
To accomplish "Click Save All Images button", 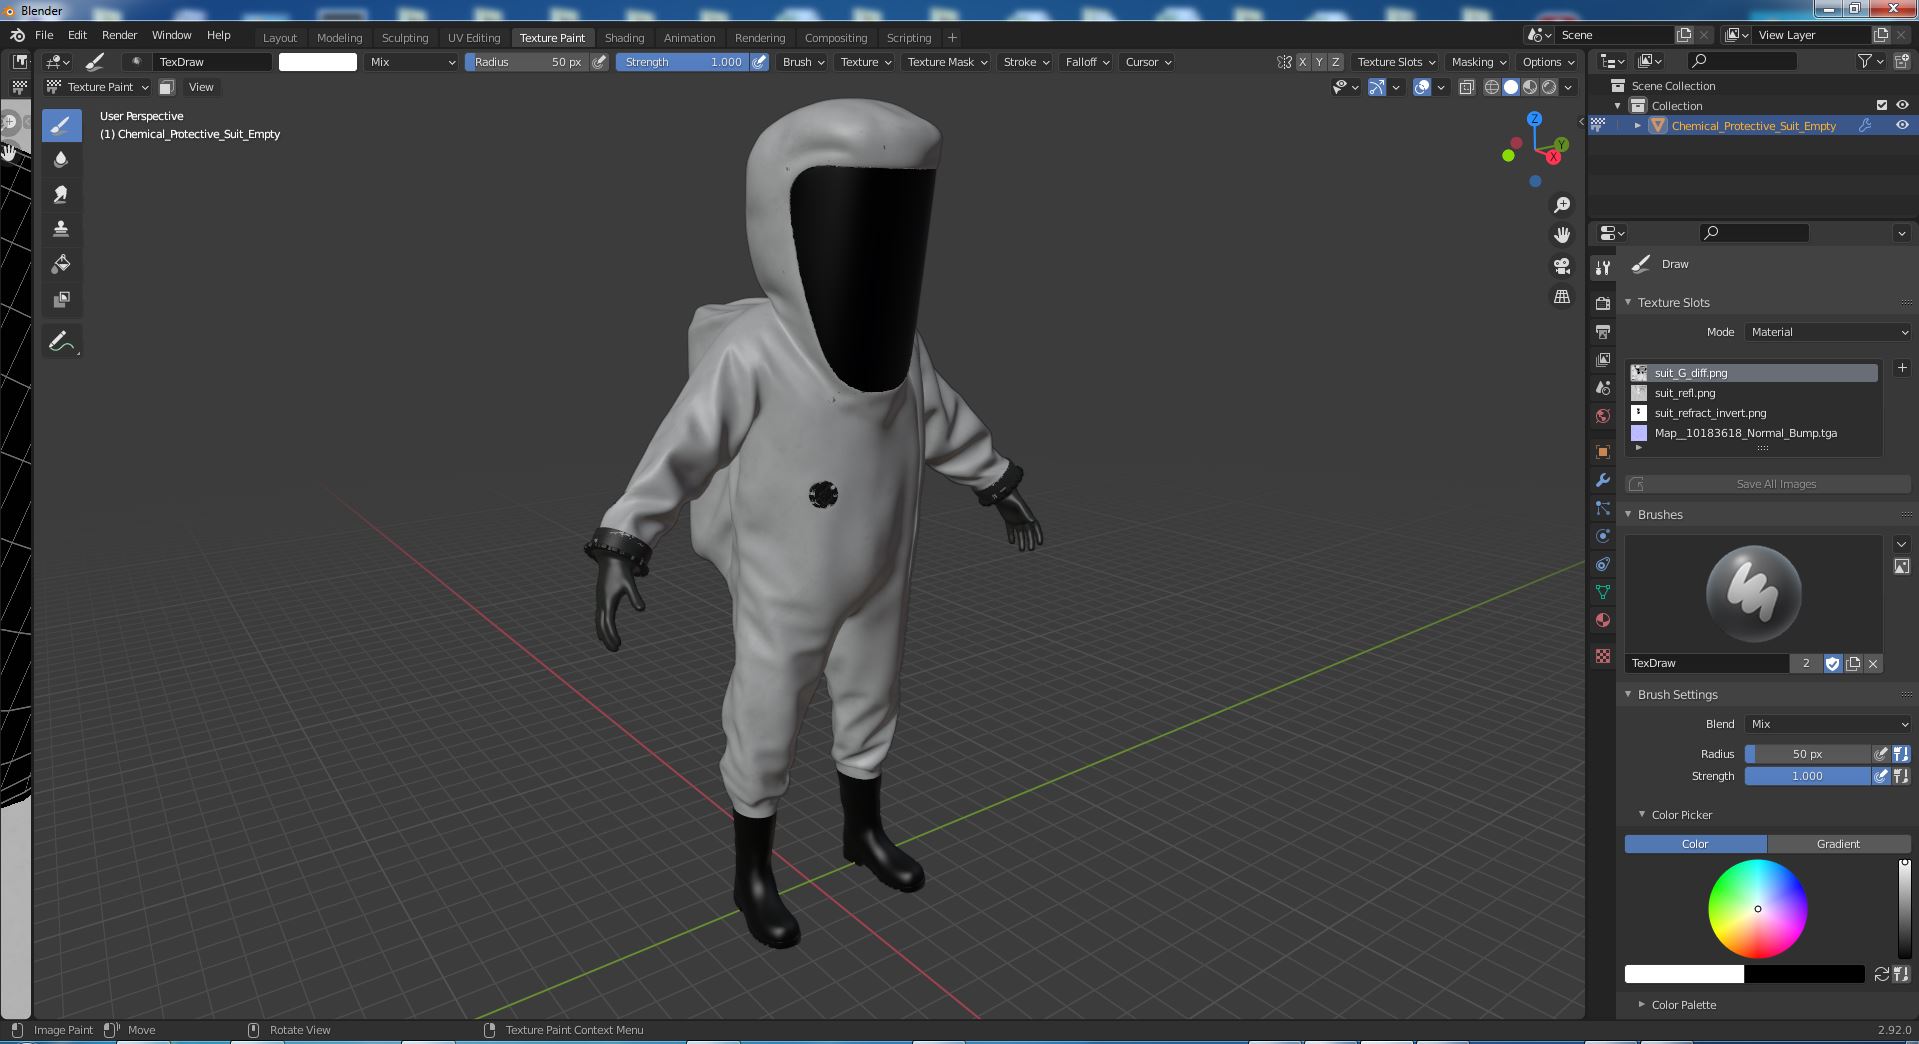I will tap(1768, 484).
